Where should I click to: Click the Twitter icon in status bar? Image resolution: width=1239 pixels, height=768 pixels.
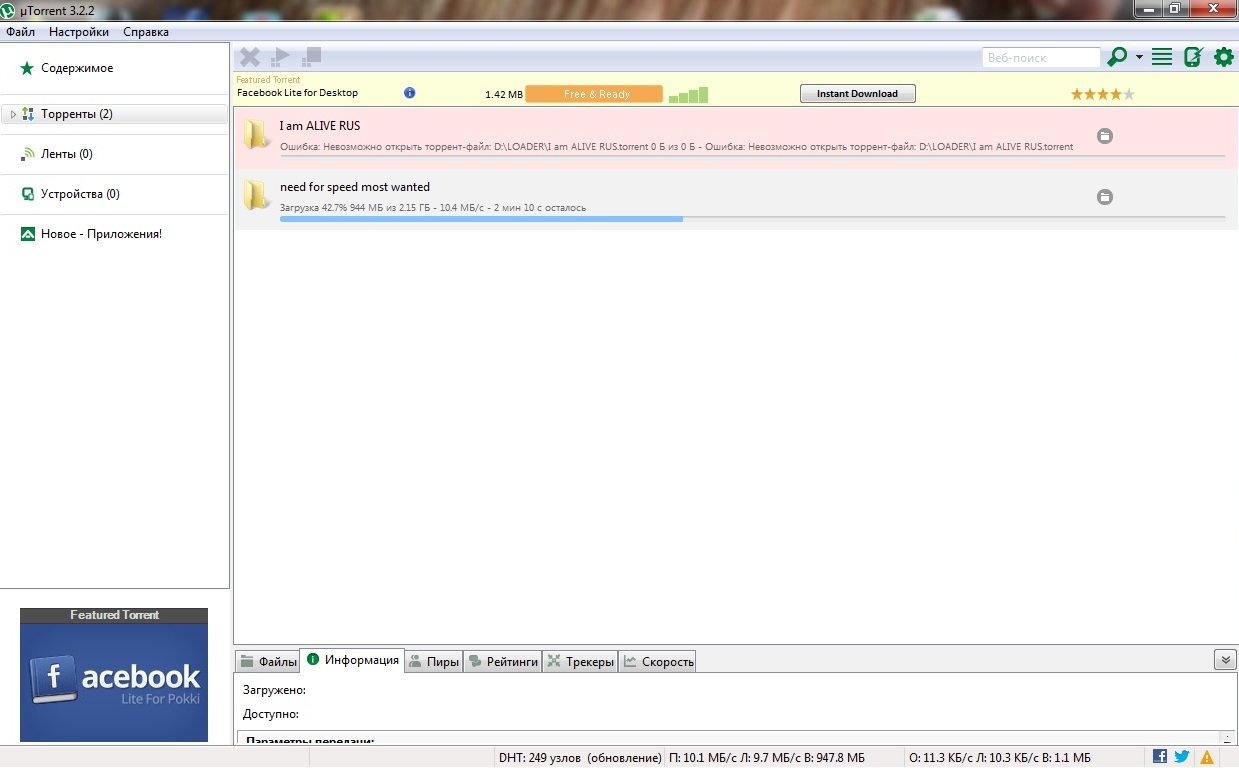click(1181, 757)
